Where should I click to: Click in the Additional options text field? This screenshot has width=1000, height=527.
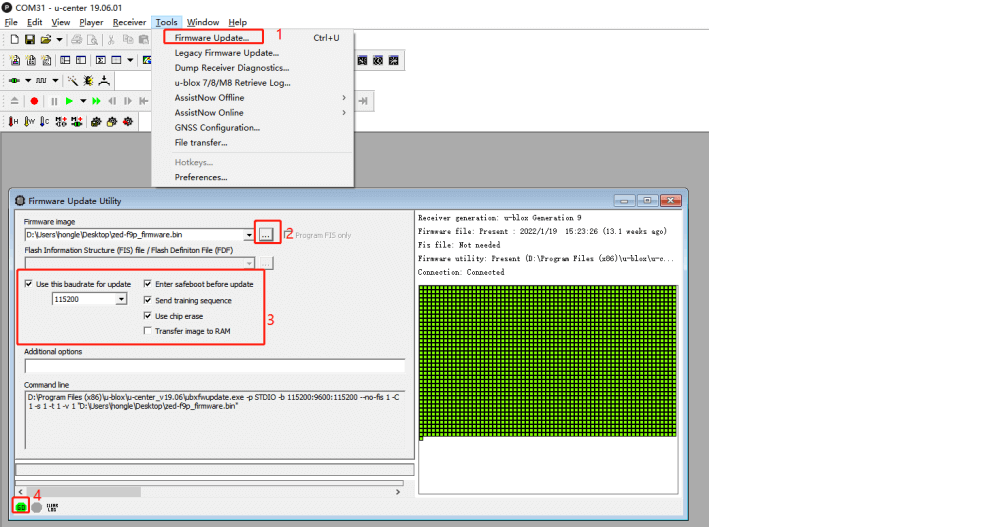point(214,366)
